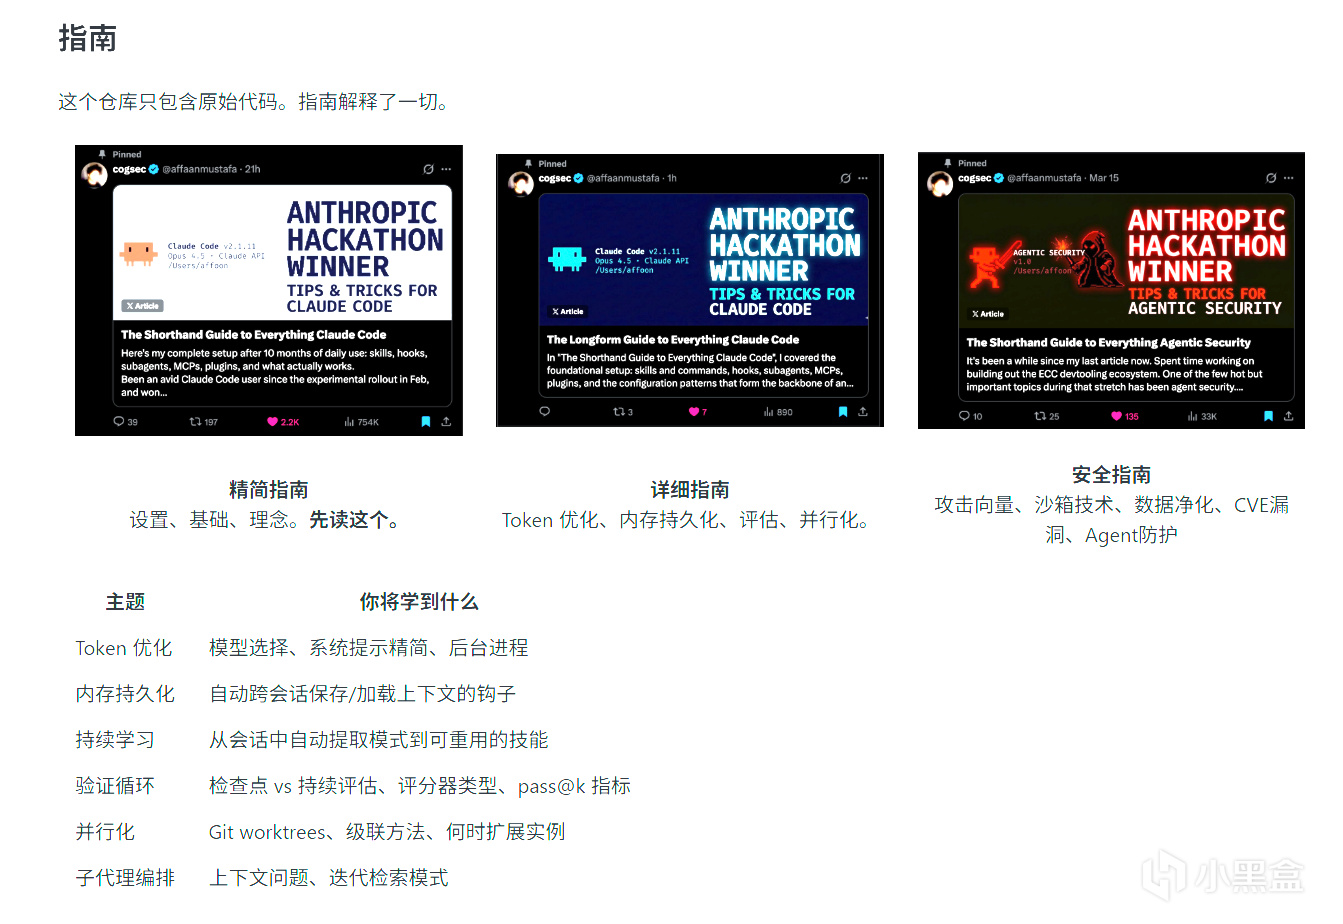
Task: Open the 详细指南 link
Action: 690,490
